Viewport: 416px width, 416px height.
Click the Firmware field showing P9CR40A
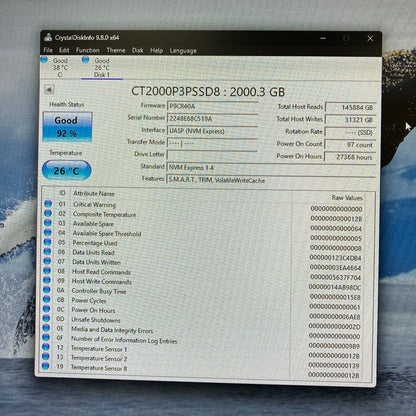[212, 107]
